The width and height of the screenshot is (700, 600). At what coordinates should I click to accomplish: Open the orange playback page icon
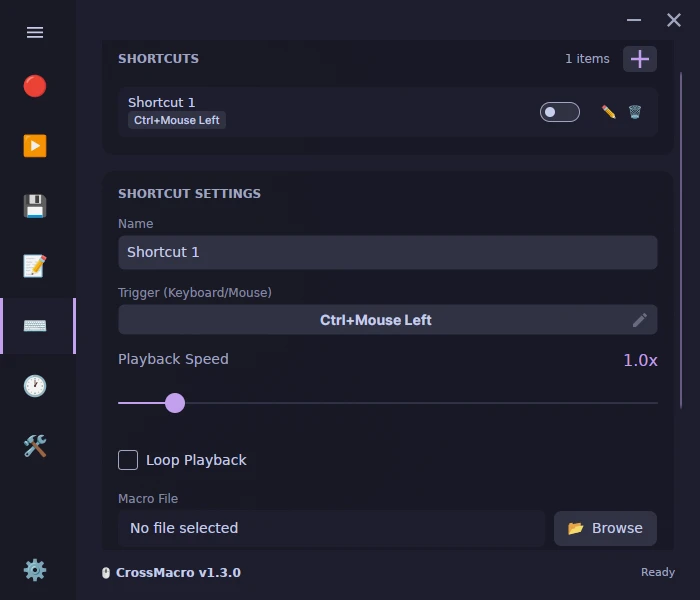point(35,146)
